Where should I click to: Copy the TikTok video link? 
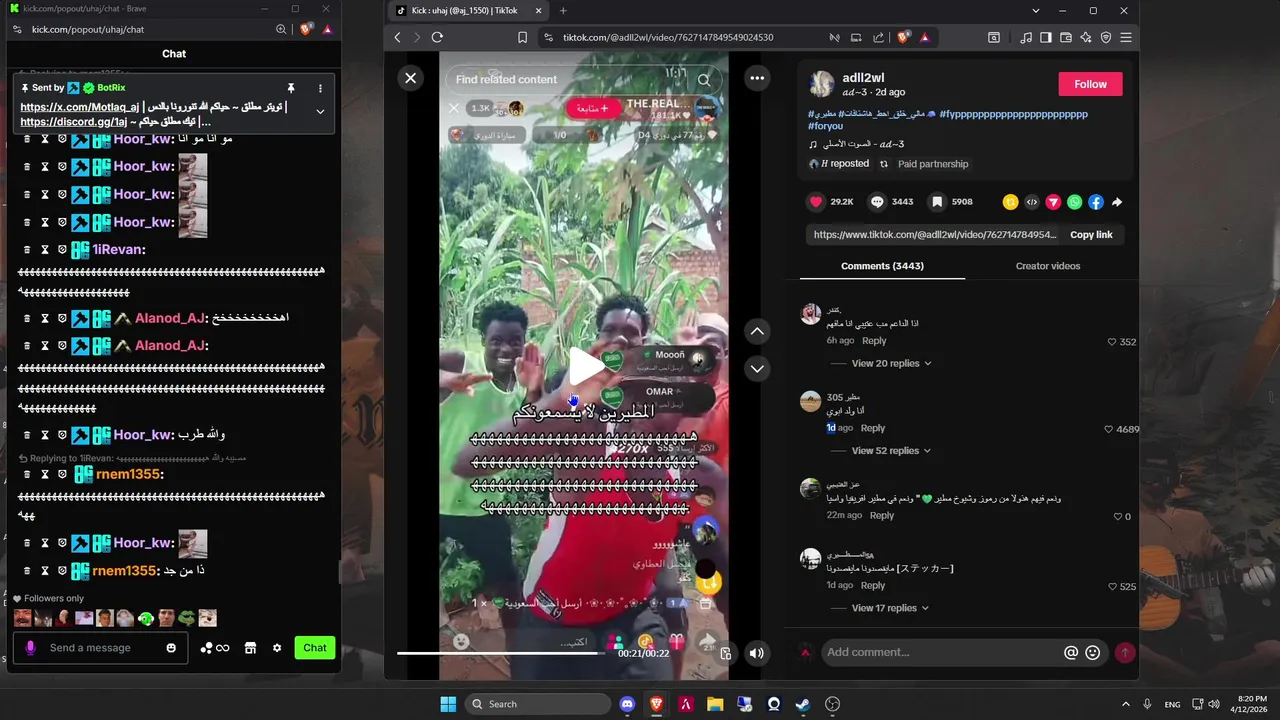[x=1091, y=235]
